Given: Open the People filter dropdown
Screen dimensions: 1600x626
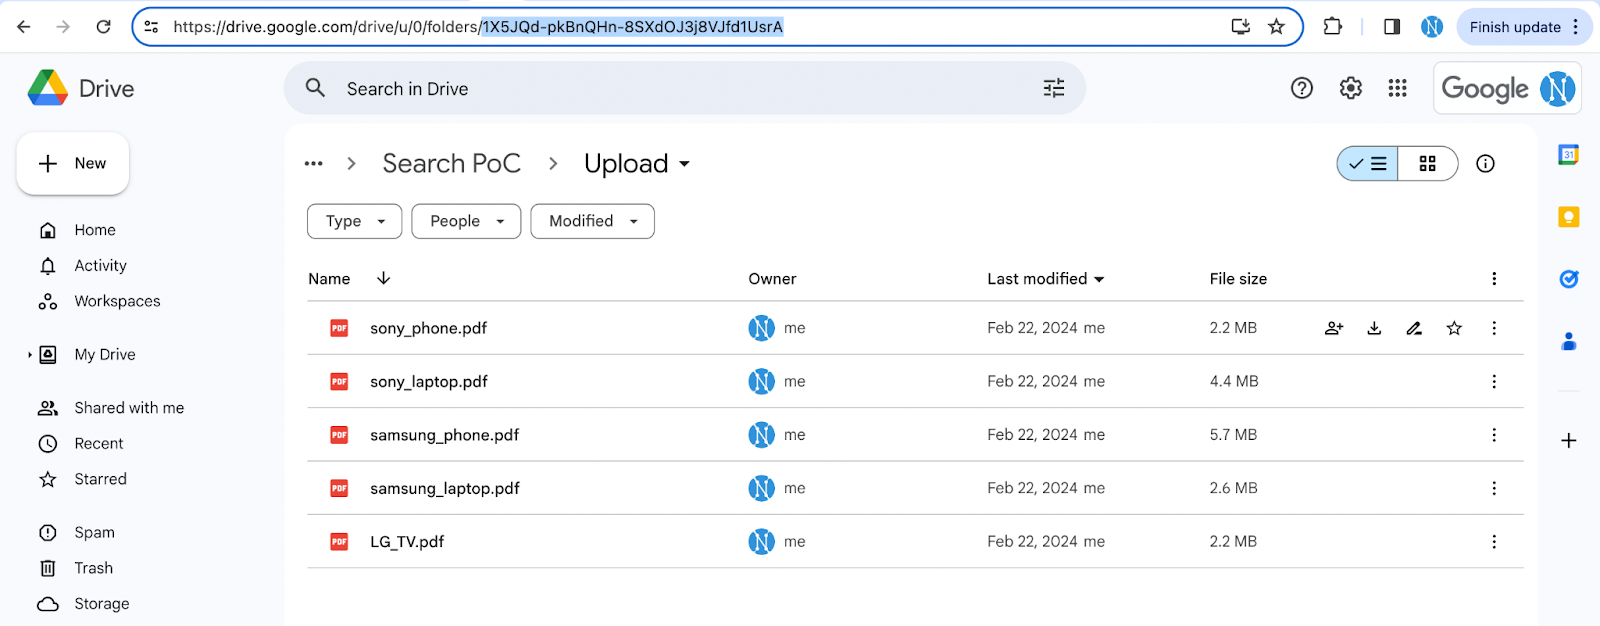Looking at the screenshot, I should tap(466, 221).
